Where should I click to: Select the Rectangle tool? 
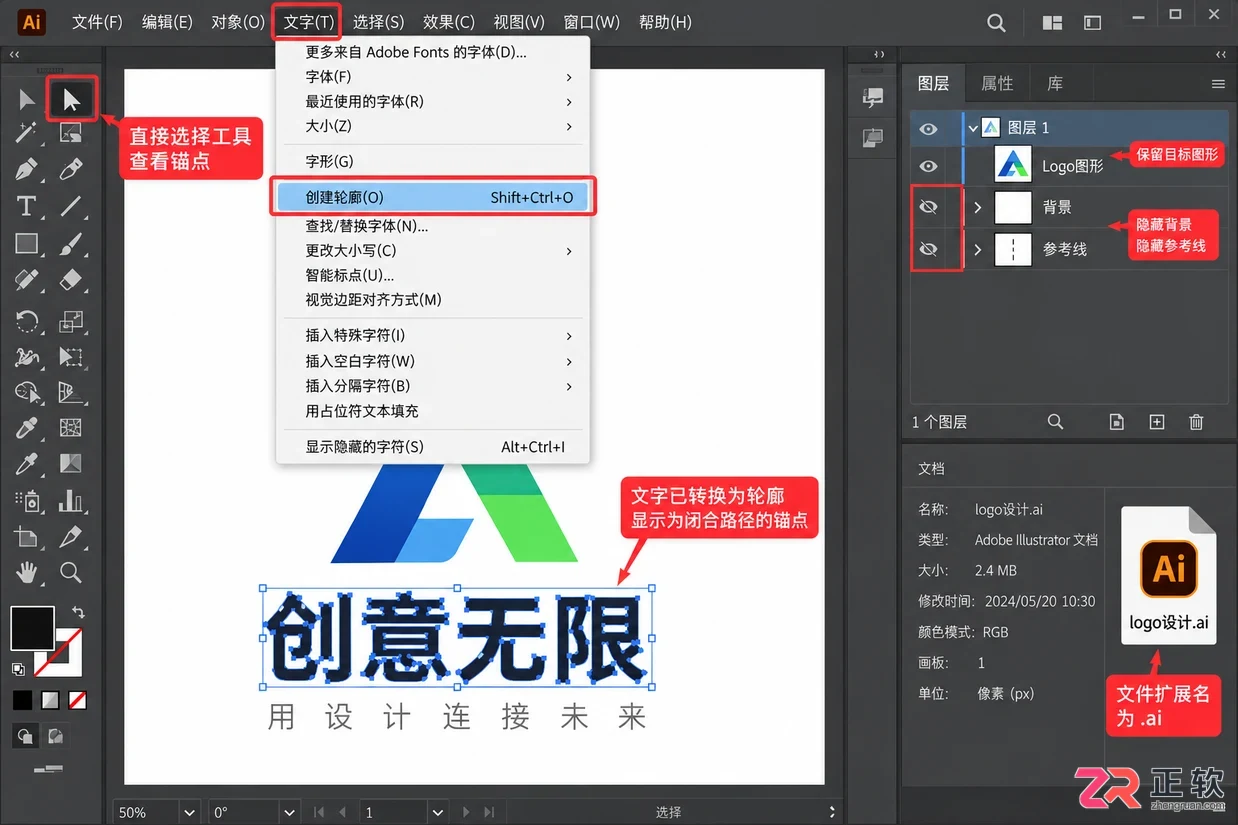27,244
